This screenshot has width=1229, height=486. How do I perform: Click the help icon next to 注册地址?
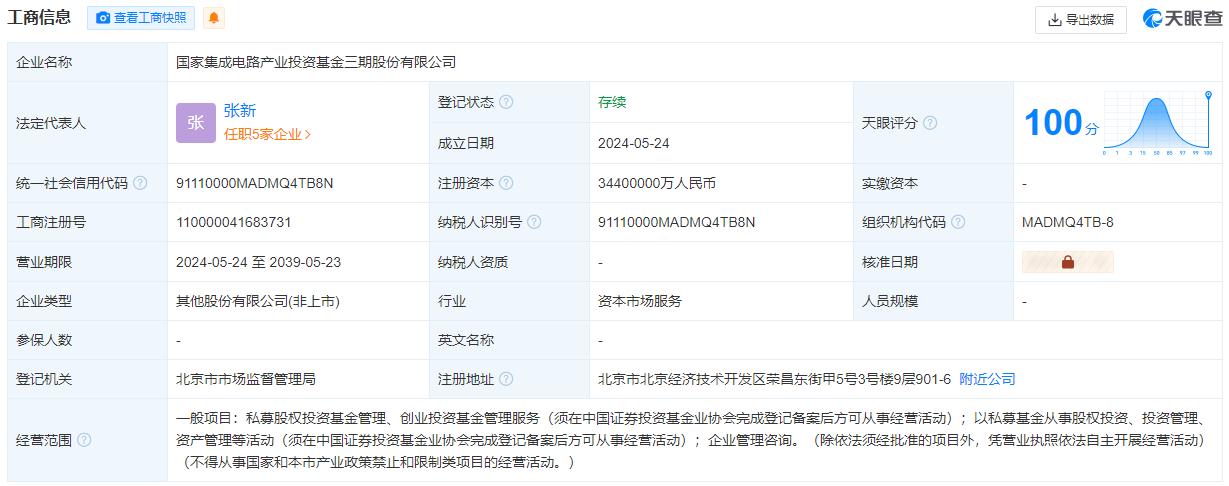click(x=506, y=379)
